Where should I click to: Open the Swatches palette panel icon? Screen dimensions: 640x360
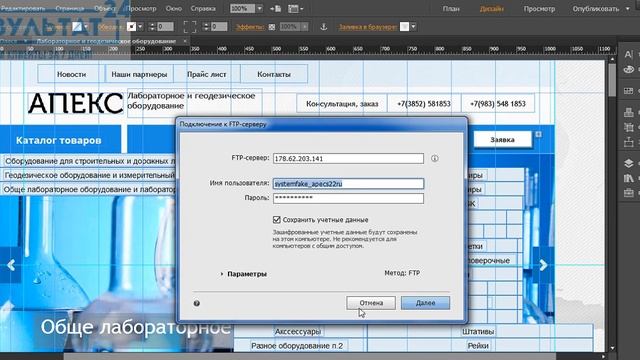[x=629, y=70]
